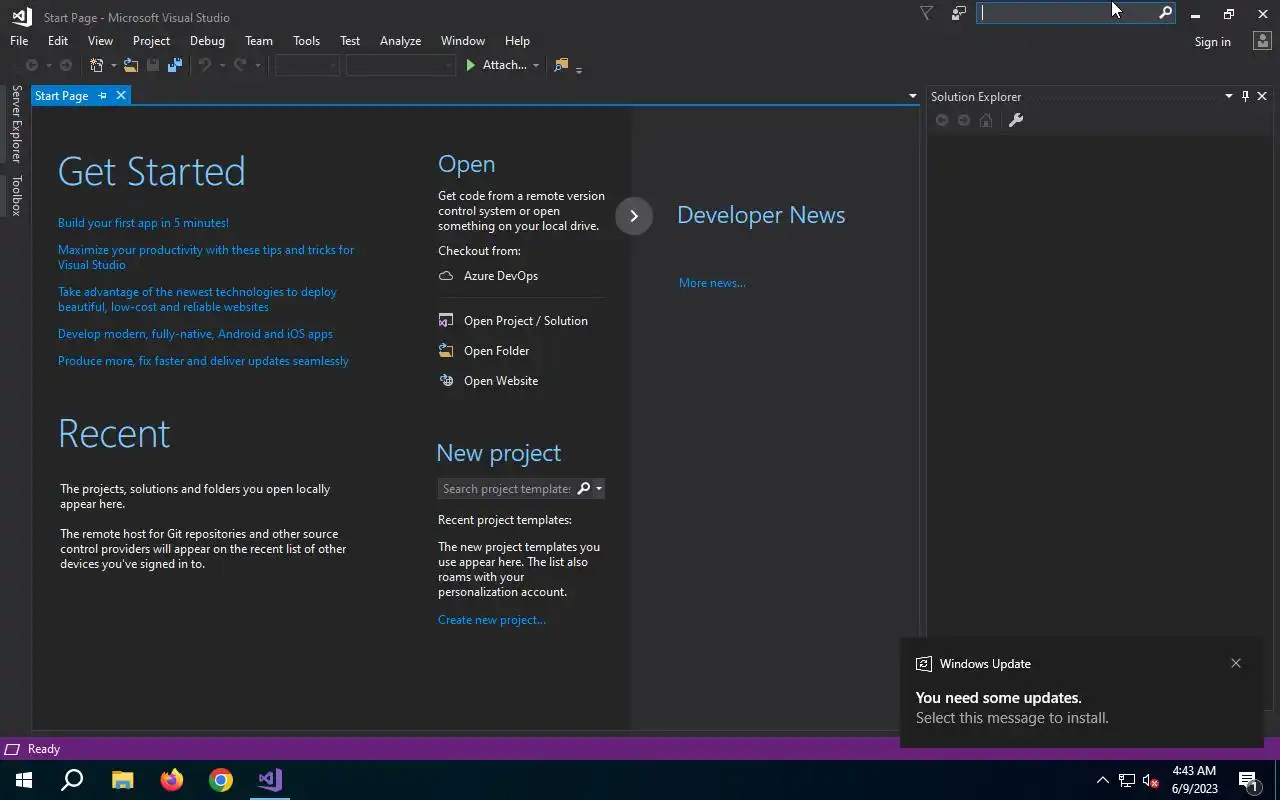Click the Send Feedback icon
1280x800 pixels.
(958, 13)
